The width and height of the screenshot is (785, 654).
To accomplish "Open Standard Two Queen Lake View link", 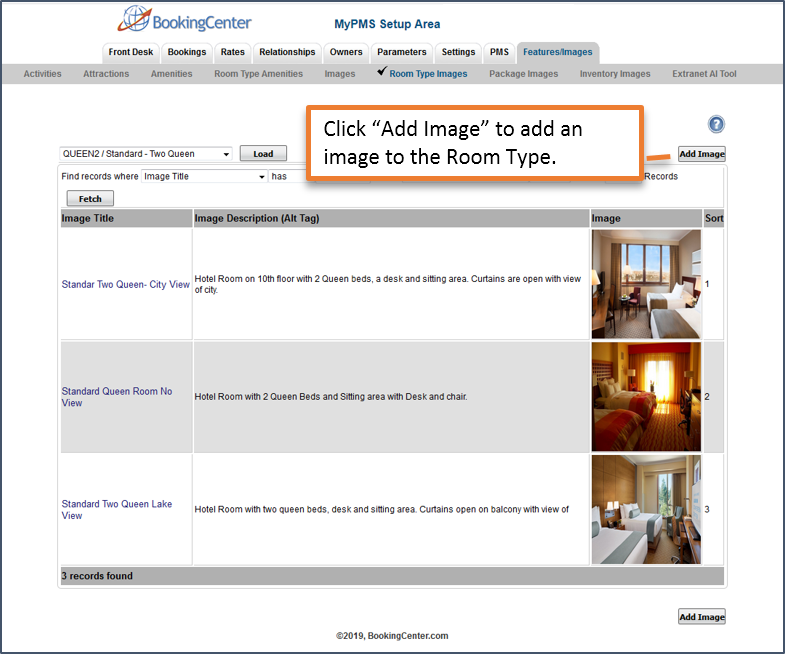I will click(117, 509).
